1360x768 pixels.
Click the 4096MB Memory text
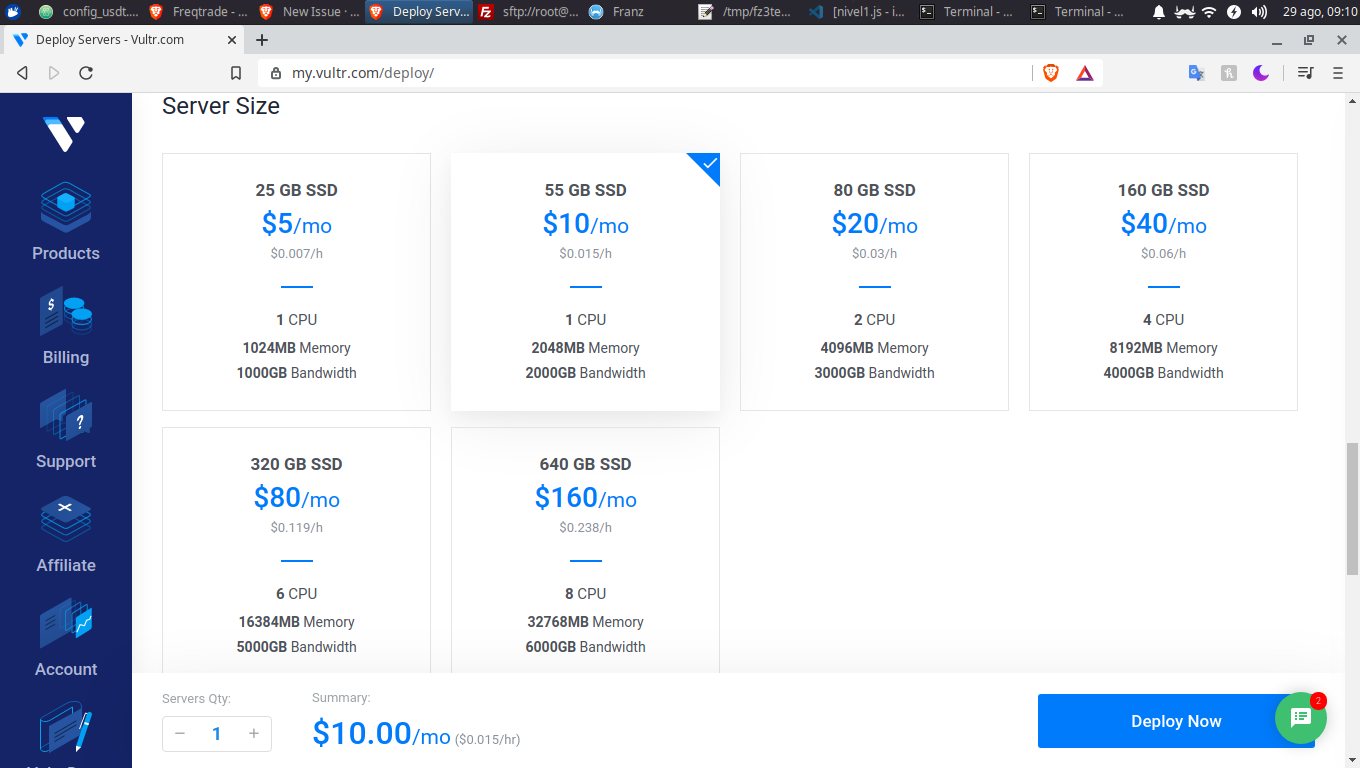pyautogui.click(x=874, y=348)
